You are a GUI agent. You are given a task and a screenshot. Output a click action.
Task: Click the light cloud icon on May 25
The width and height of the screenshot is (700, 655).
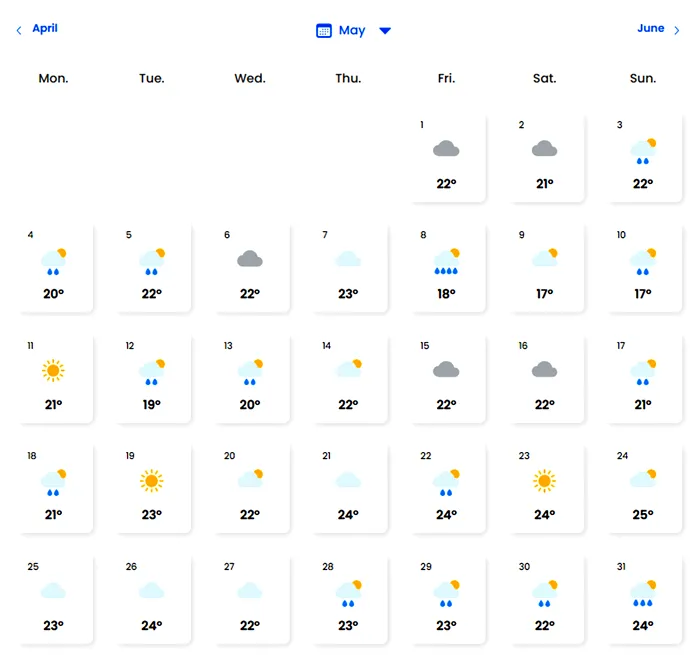(x=53, y=591)
